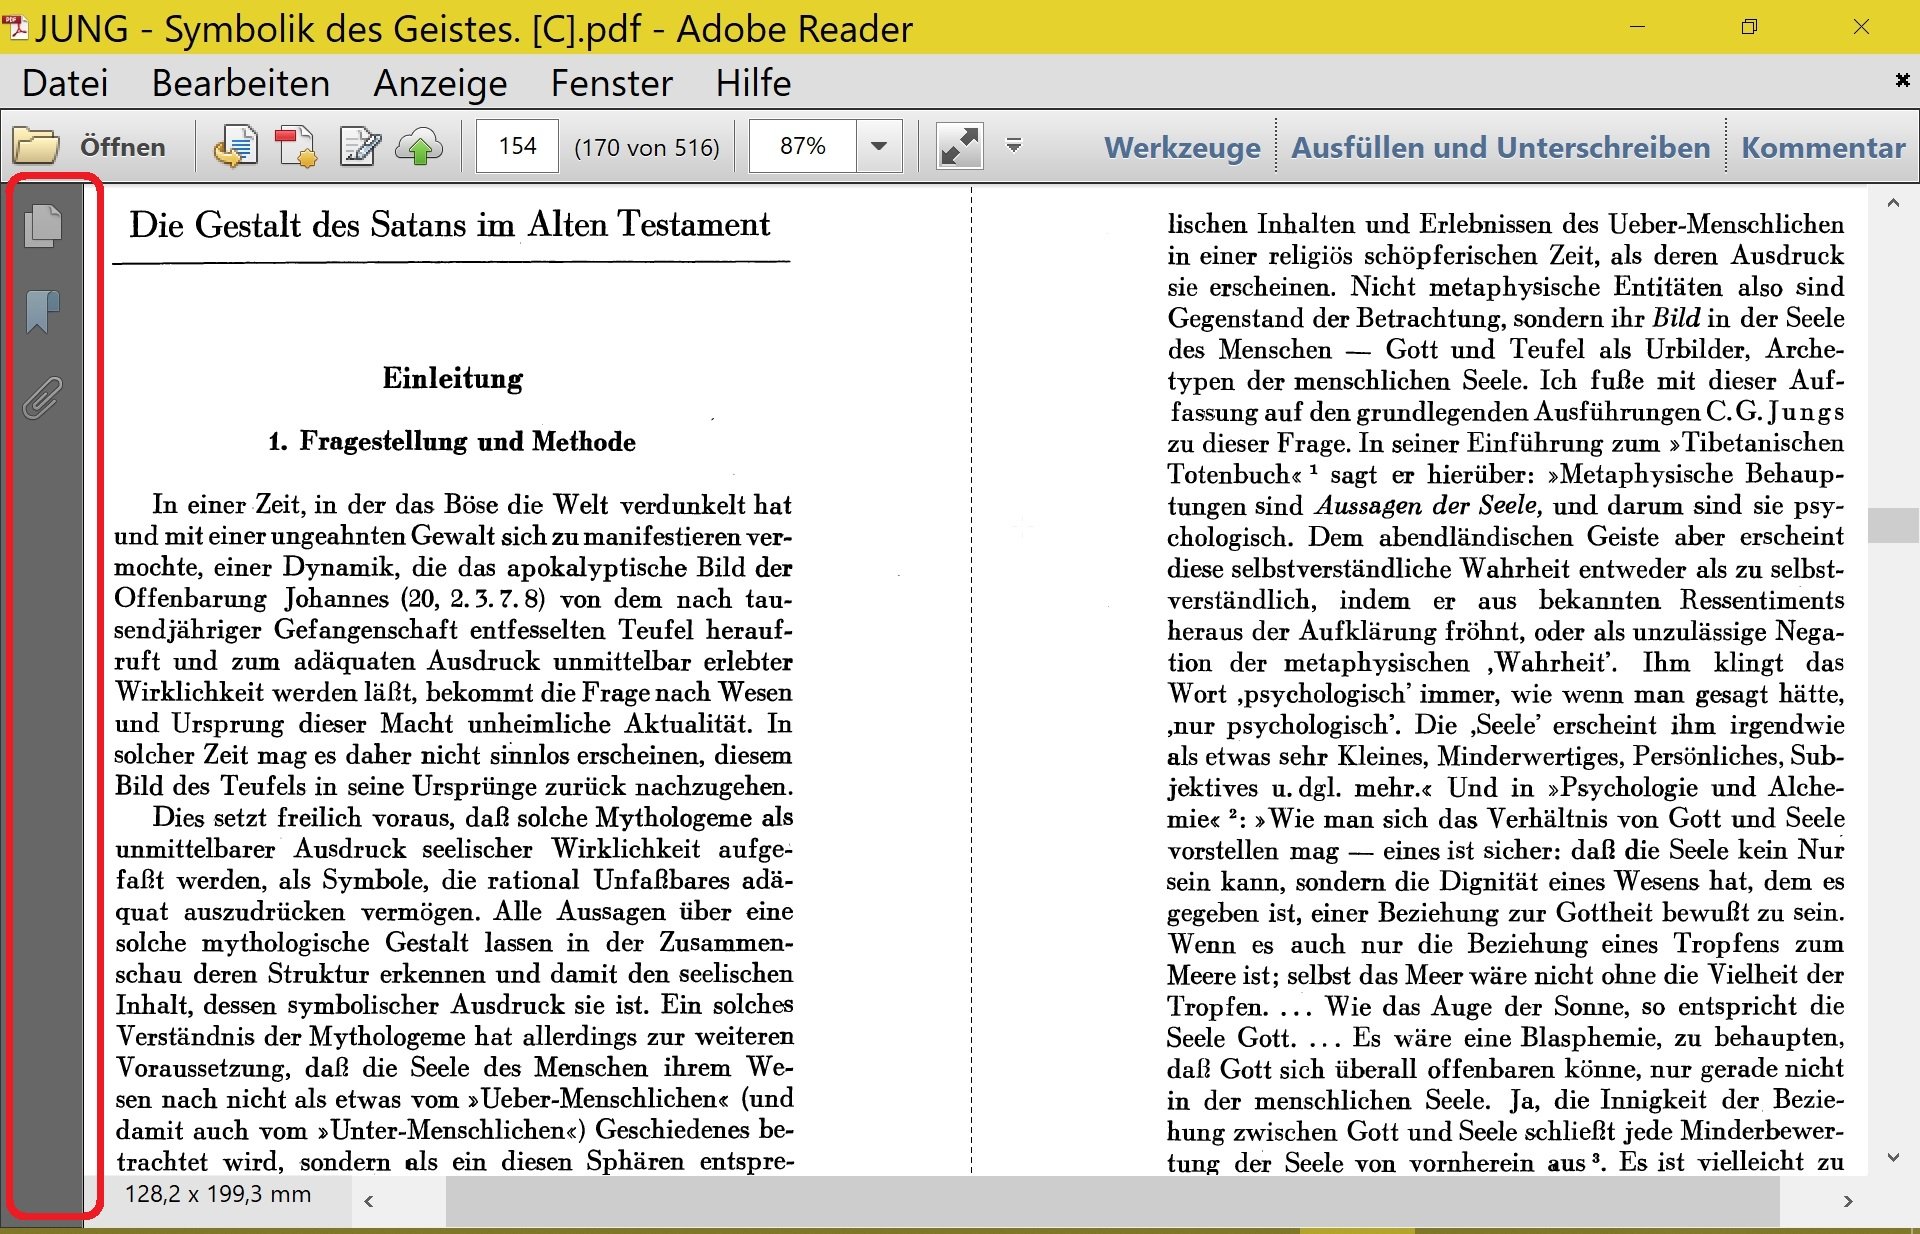This screenshot has height=1234, width=1920.
Task: Show the bookmarks panel in sidebar
Action: pyautogui.click(x=43, y=311)
